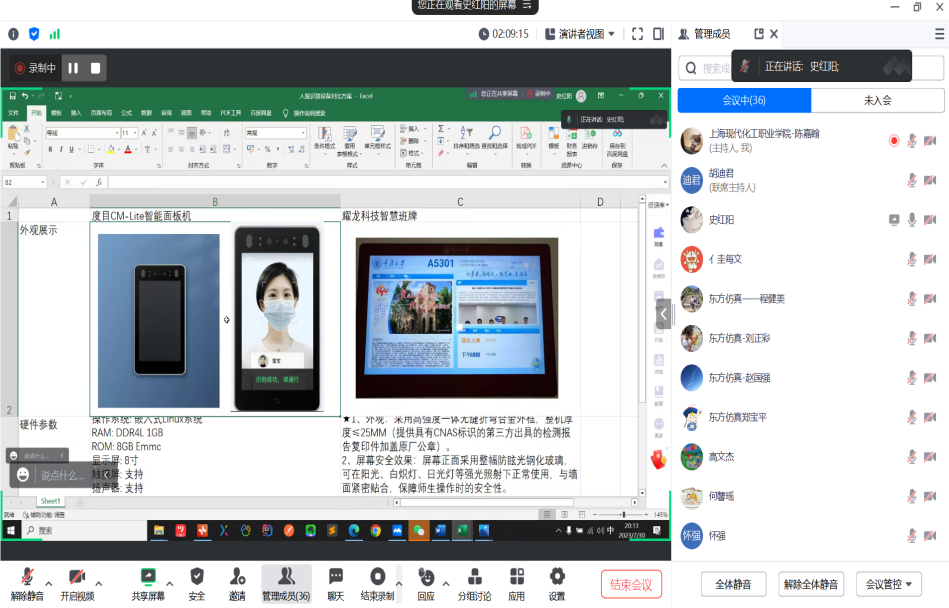Pause the recording
The width and height of the screenshot is (949, 608).
[x=73, y=68]
